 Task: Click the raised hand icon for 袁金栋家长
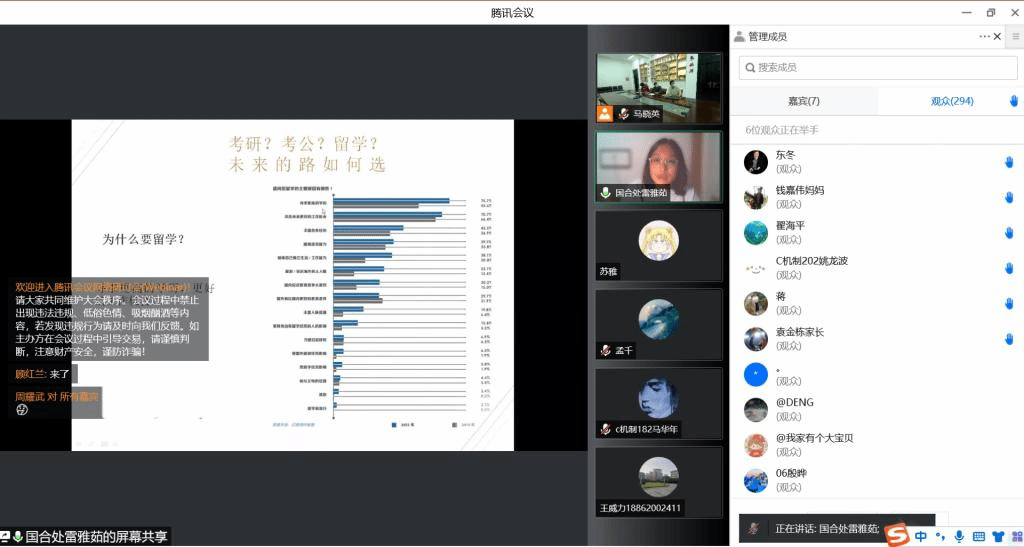(1009, 338)
